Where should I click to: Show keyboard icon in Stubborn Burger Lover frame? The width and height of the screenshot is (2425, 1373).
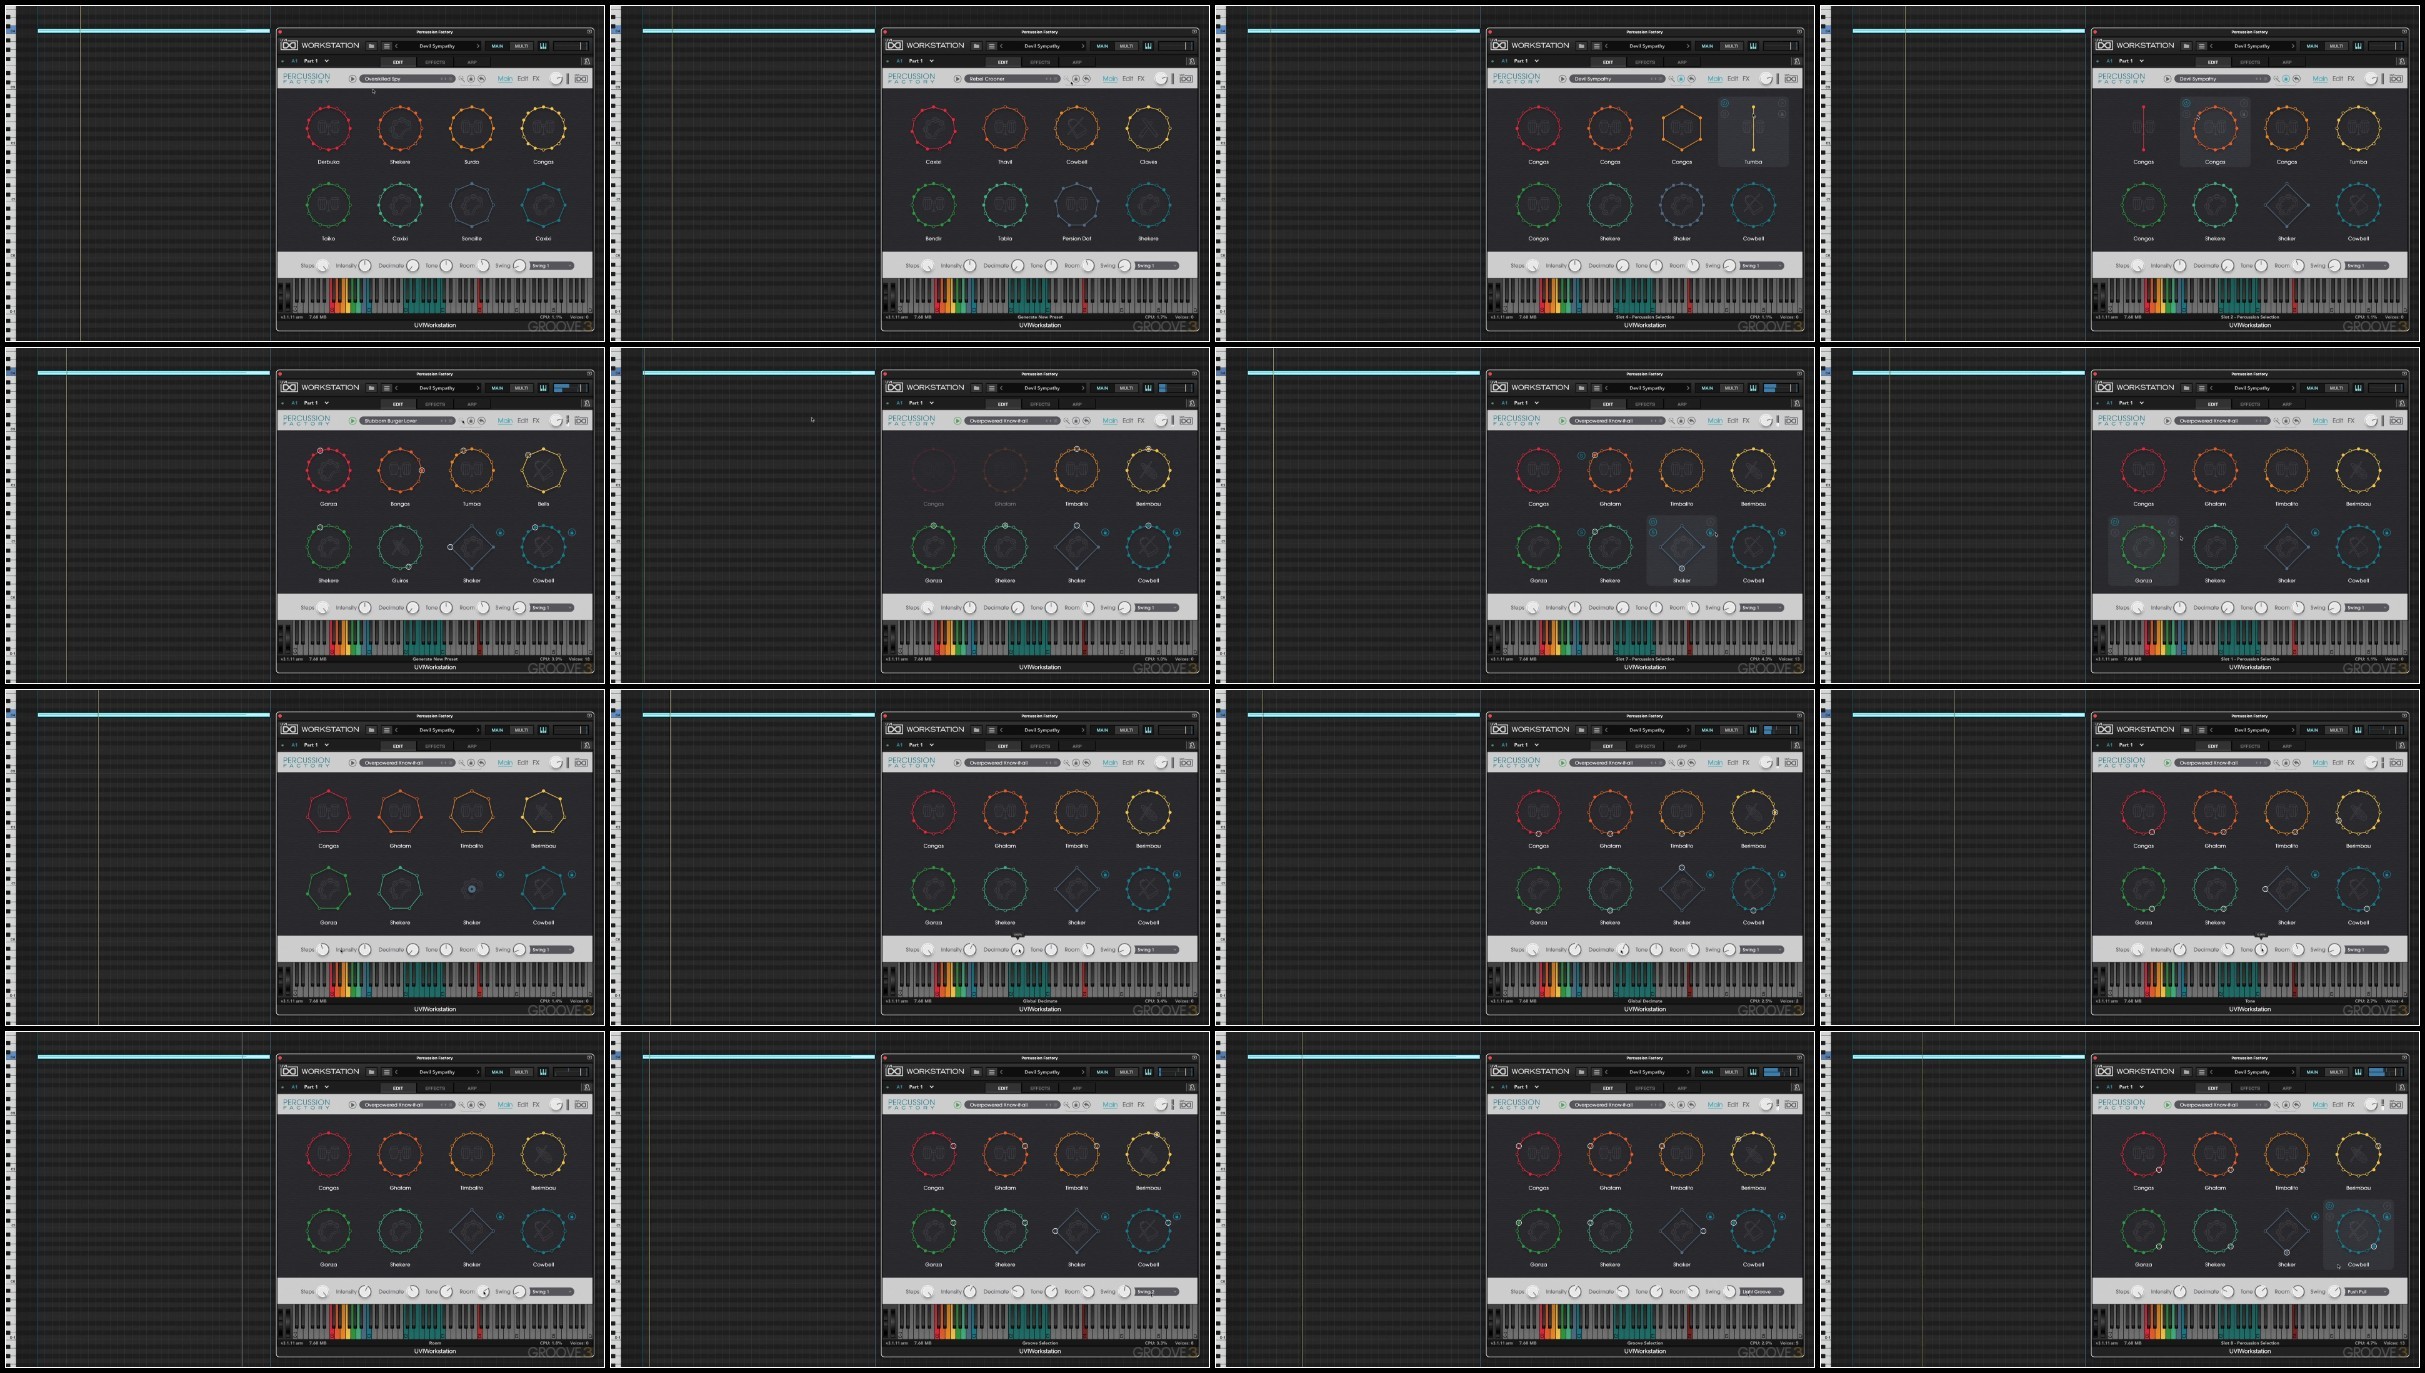pyautogui.click(x=543, y=388)
